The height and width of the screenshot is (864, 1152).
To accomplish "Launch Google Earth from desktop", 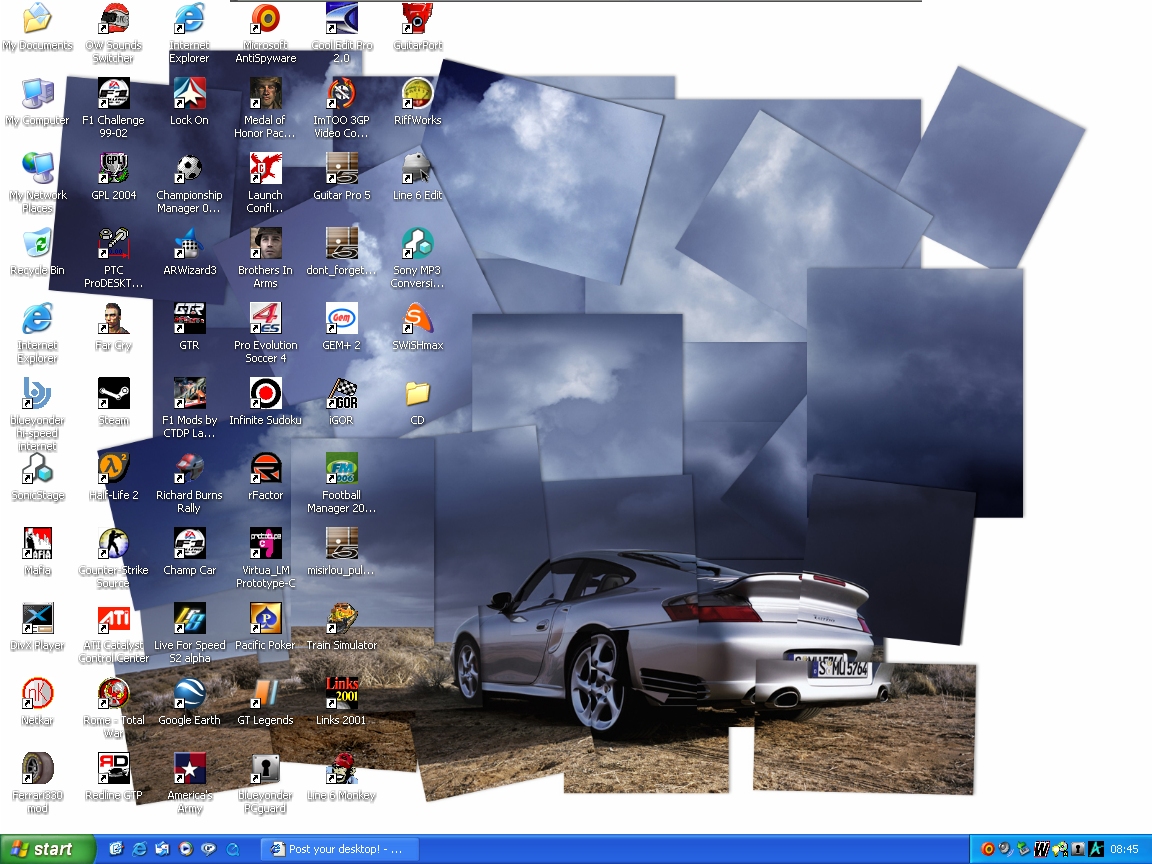I will coord(190,693).
